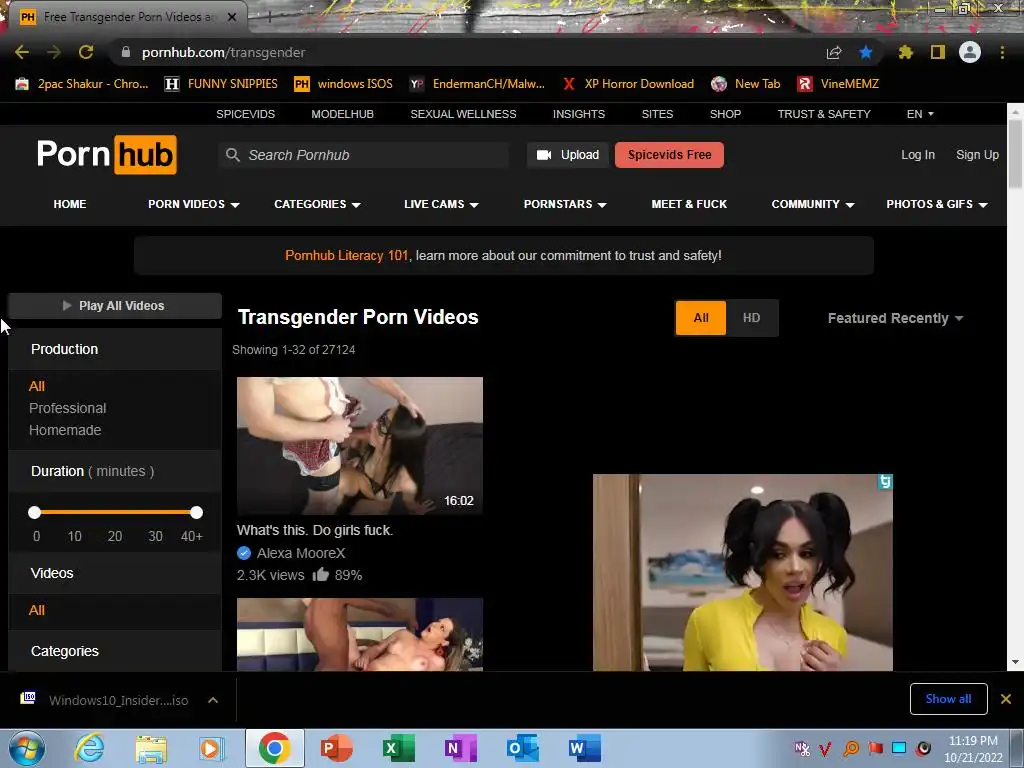Click the Upload button

click(x=568, y=155)
